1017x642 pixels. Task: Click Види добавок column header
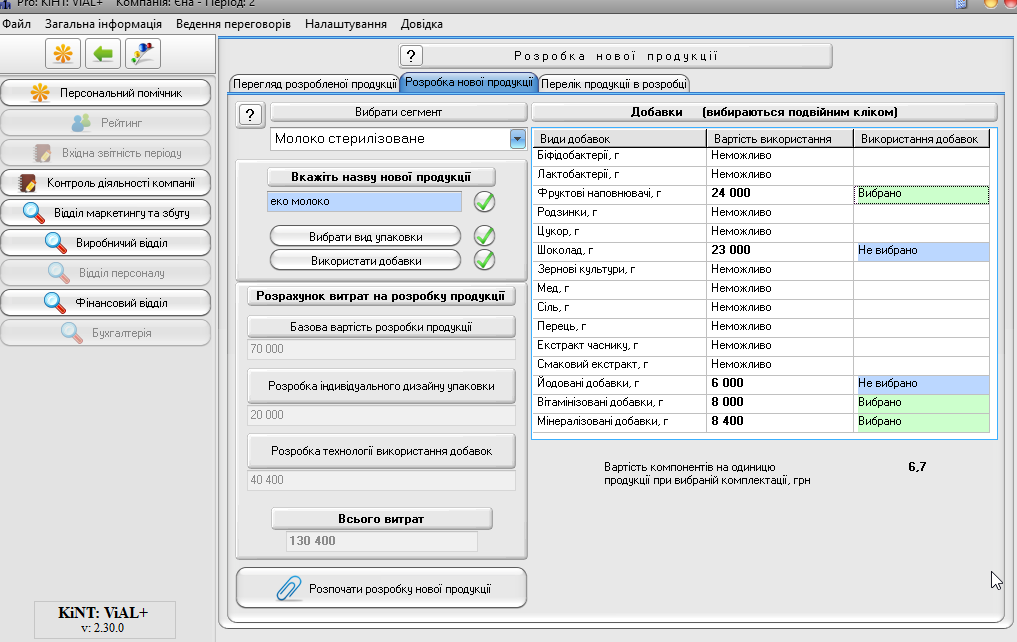[x=620, y=138]
